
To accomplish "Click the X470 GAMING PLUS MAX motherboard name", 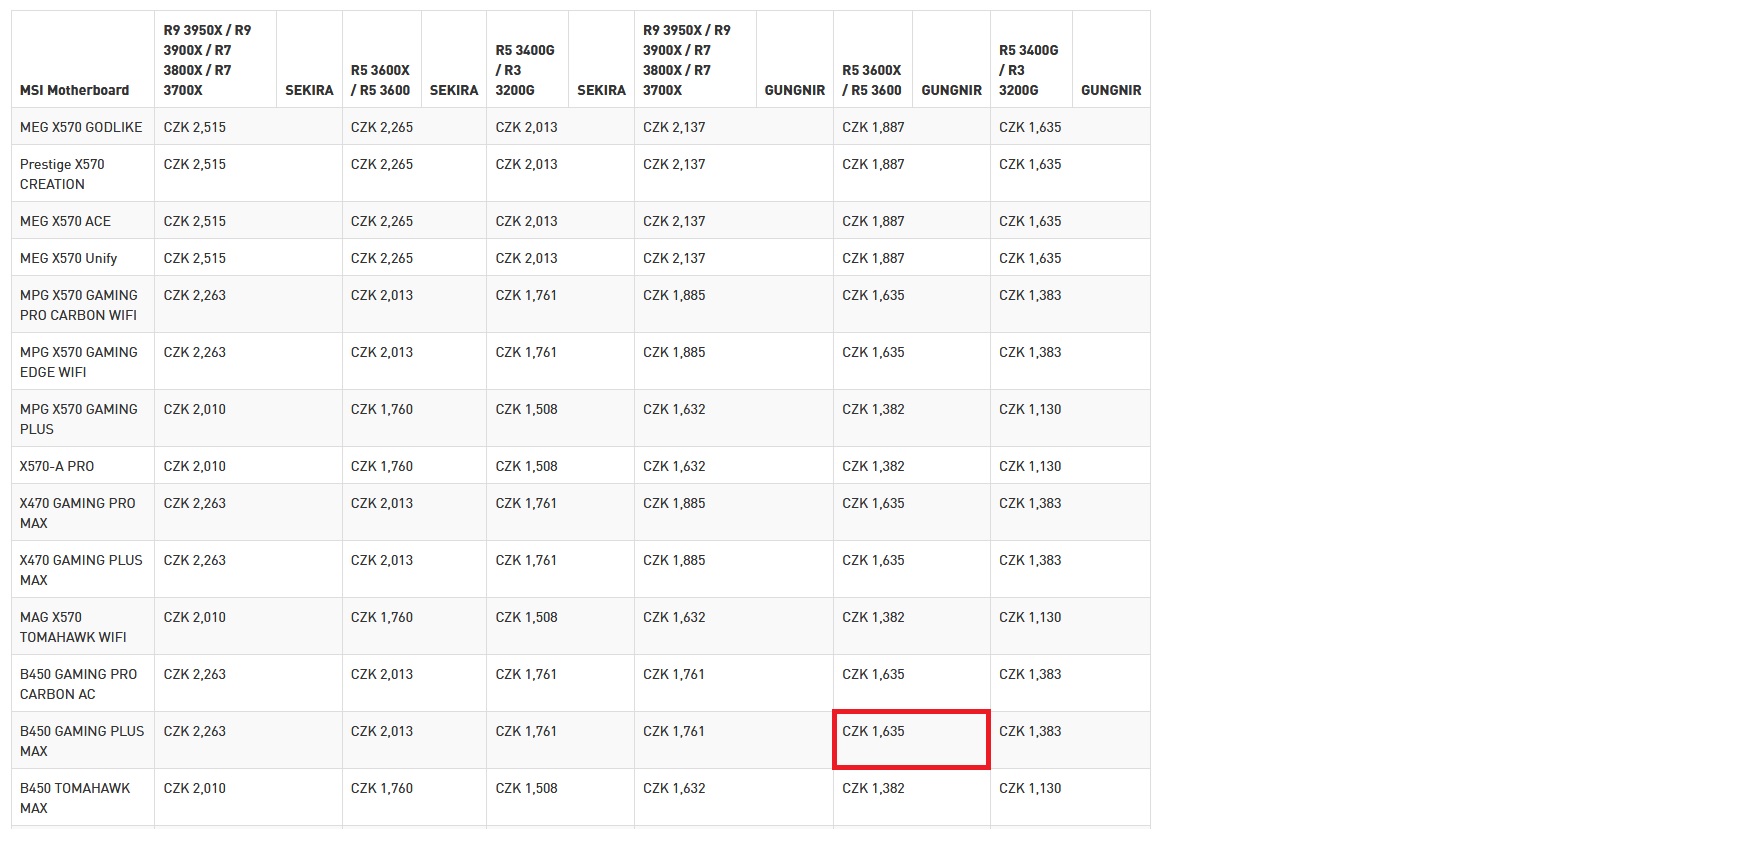I will point(81,570).
